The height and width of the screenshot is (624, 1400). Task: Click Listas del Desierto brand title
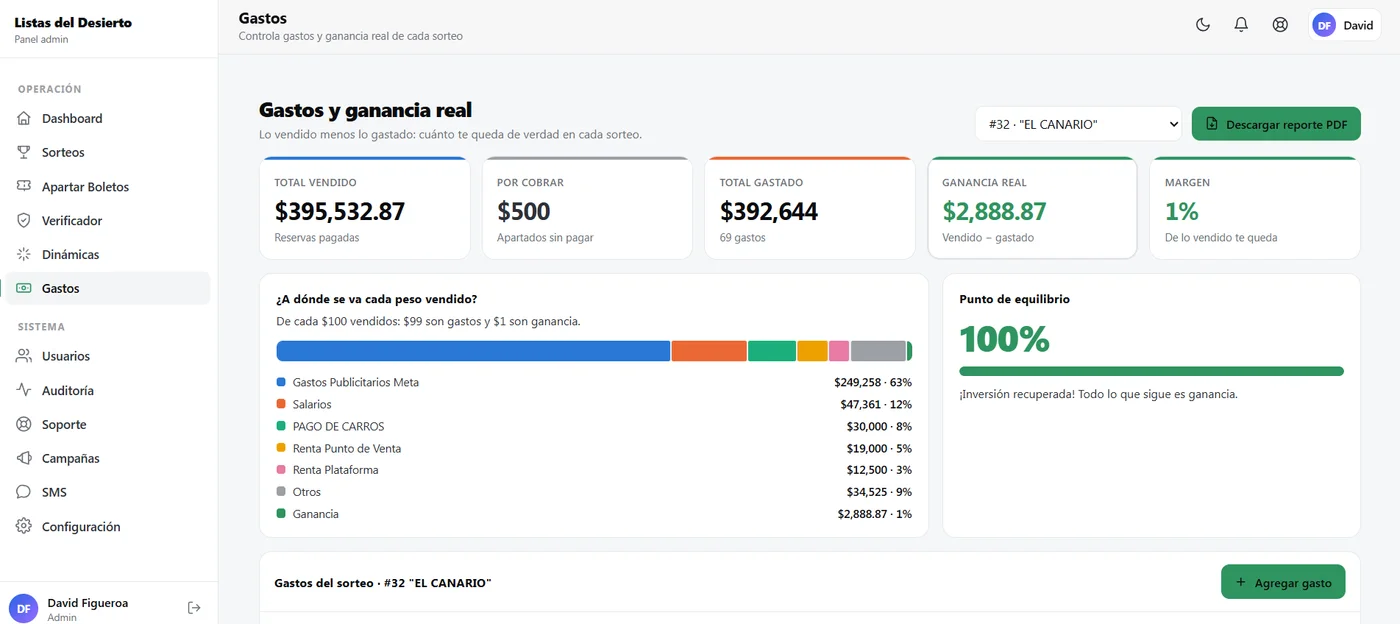(73, 22)
